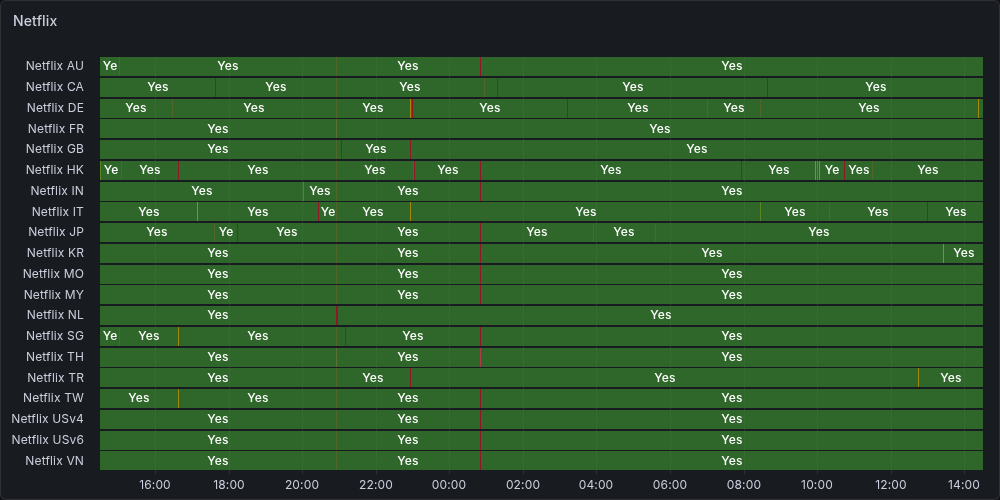Click the Netflix VN row label
Image resolution: width=1000 pixels, height=500 pixels.
tap(55, 461)
